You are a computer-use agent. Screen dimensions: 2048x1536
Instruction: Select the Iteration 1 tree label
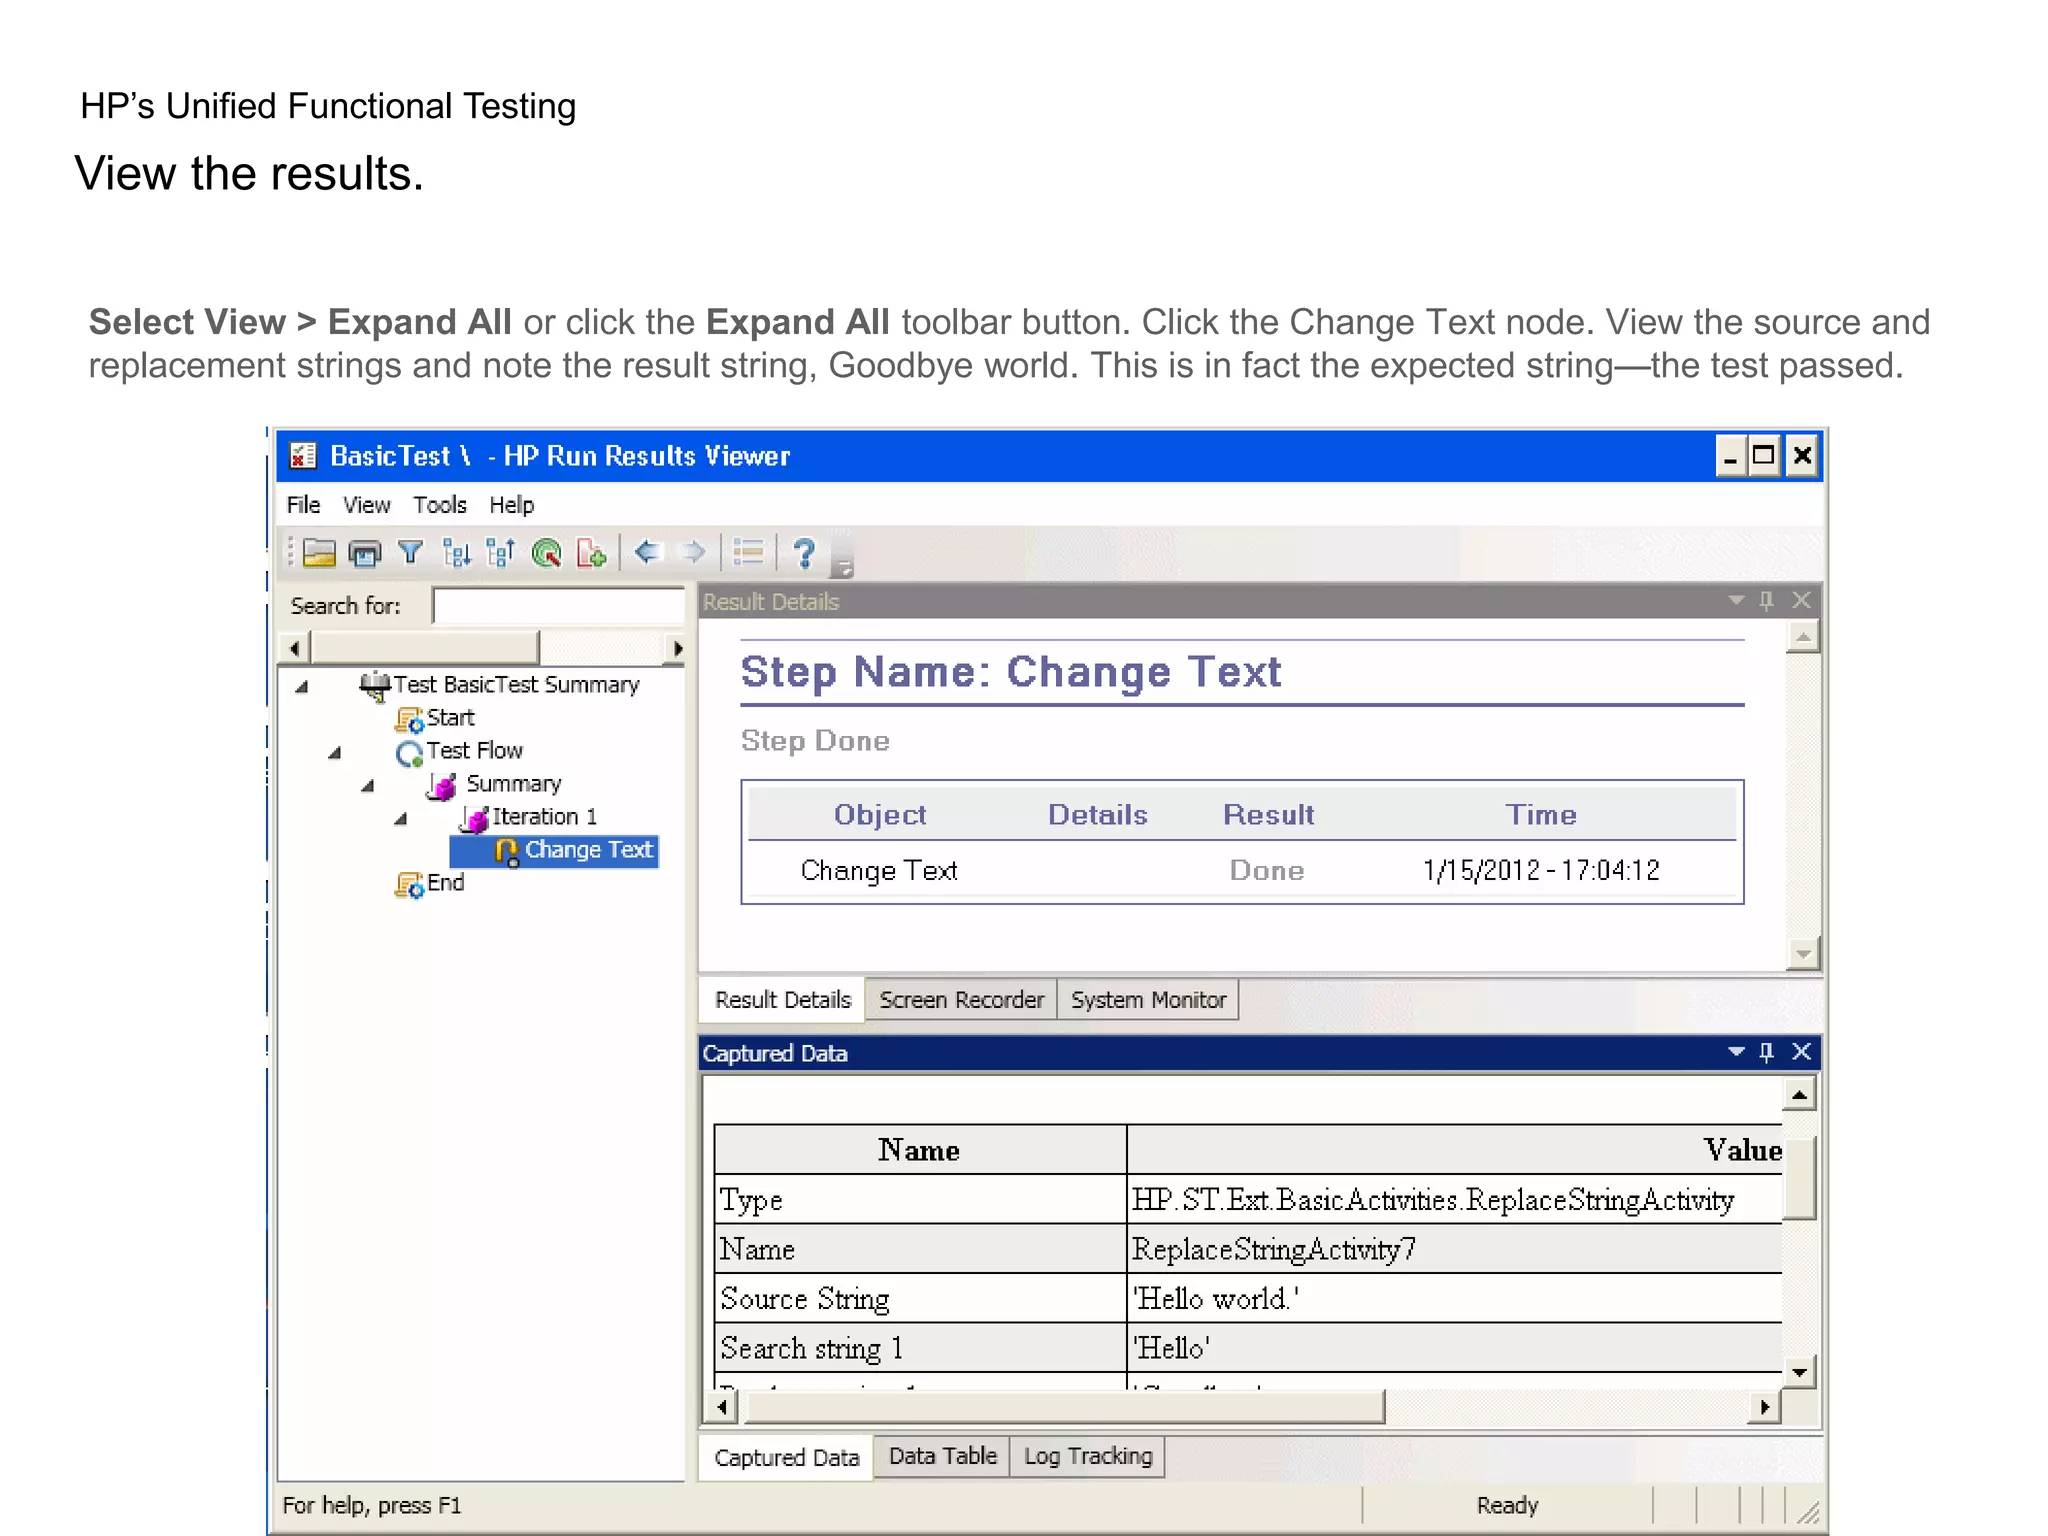tap(544, 817)
